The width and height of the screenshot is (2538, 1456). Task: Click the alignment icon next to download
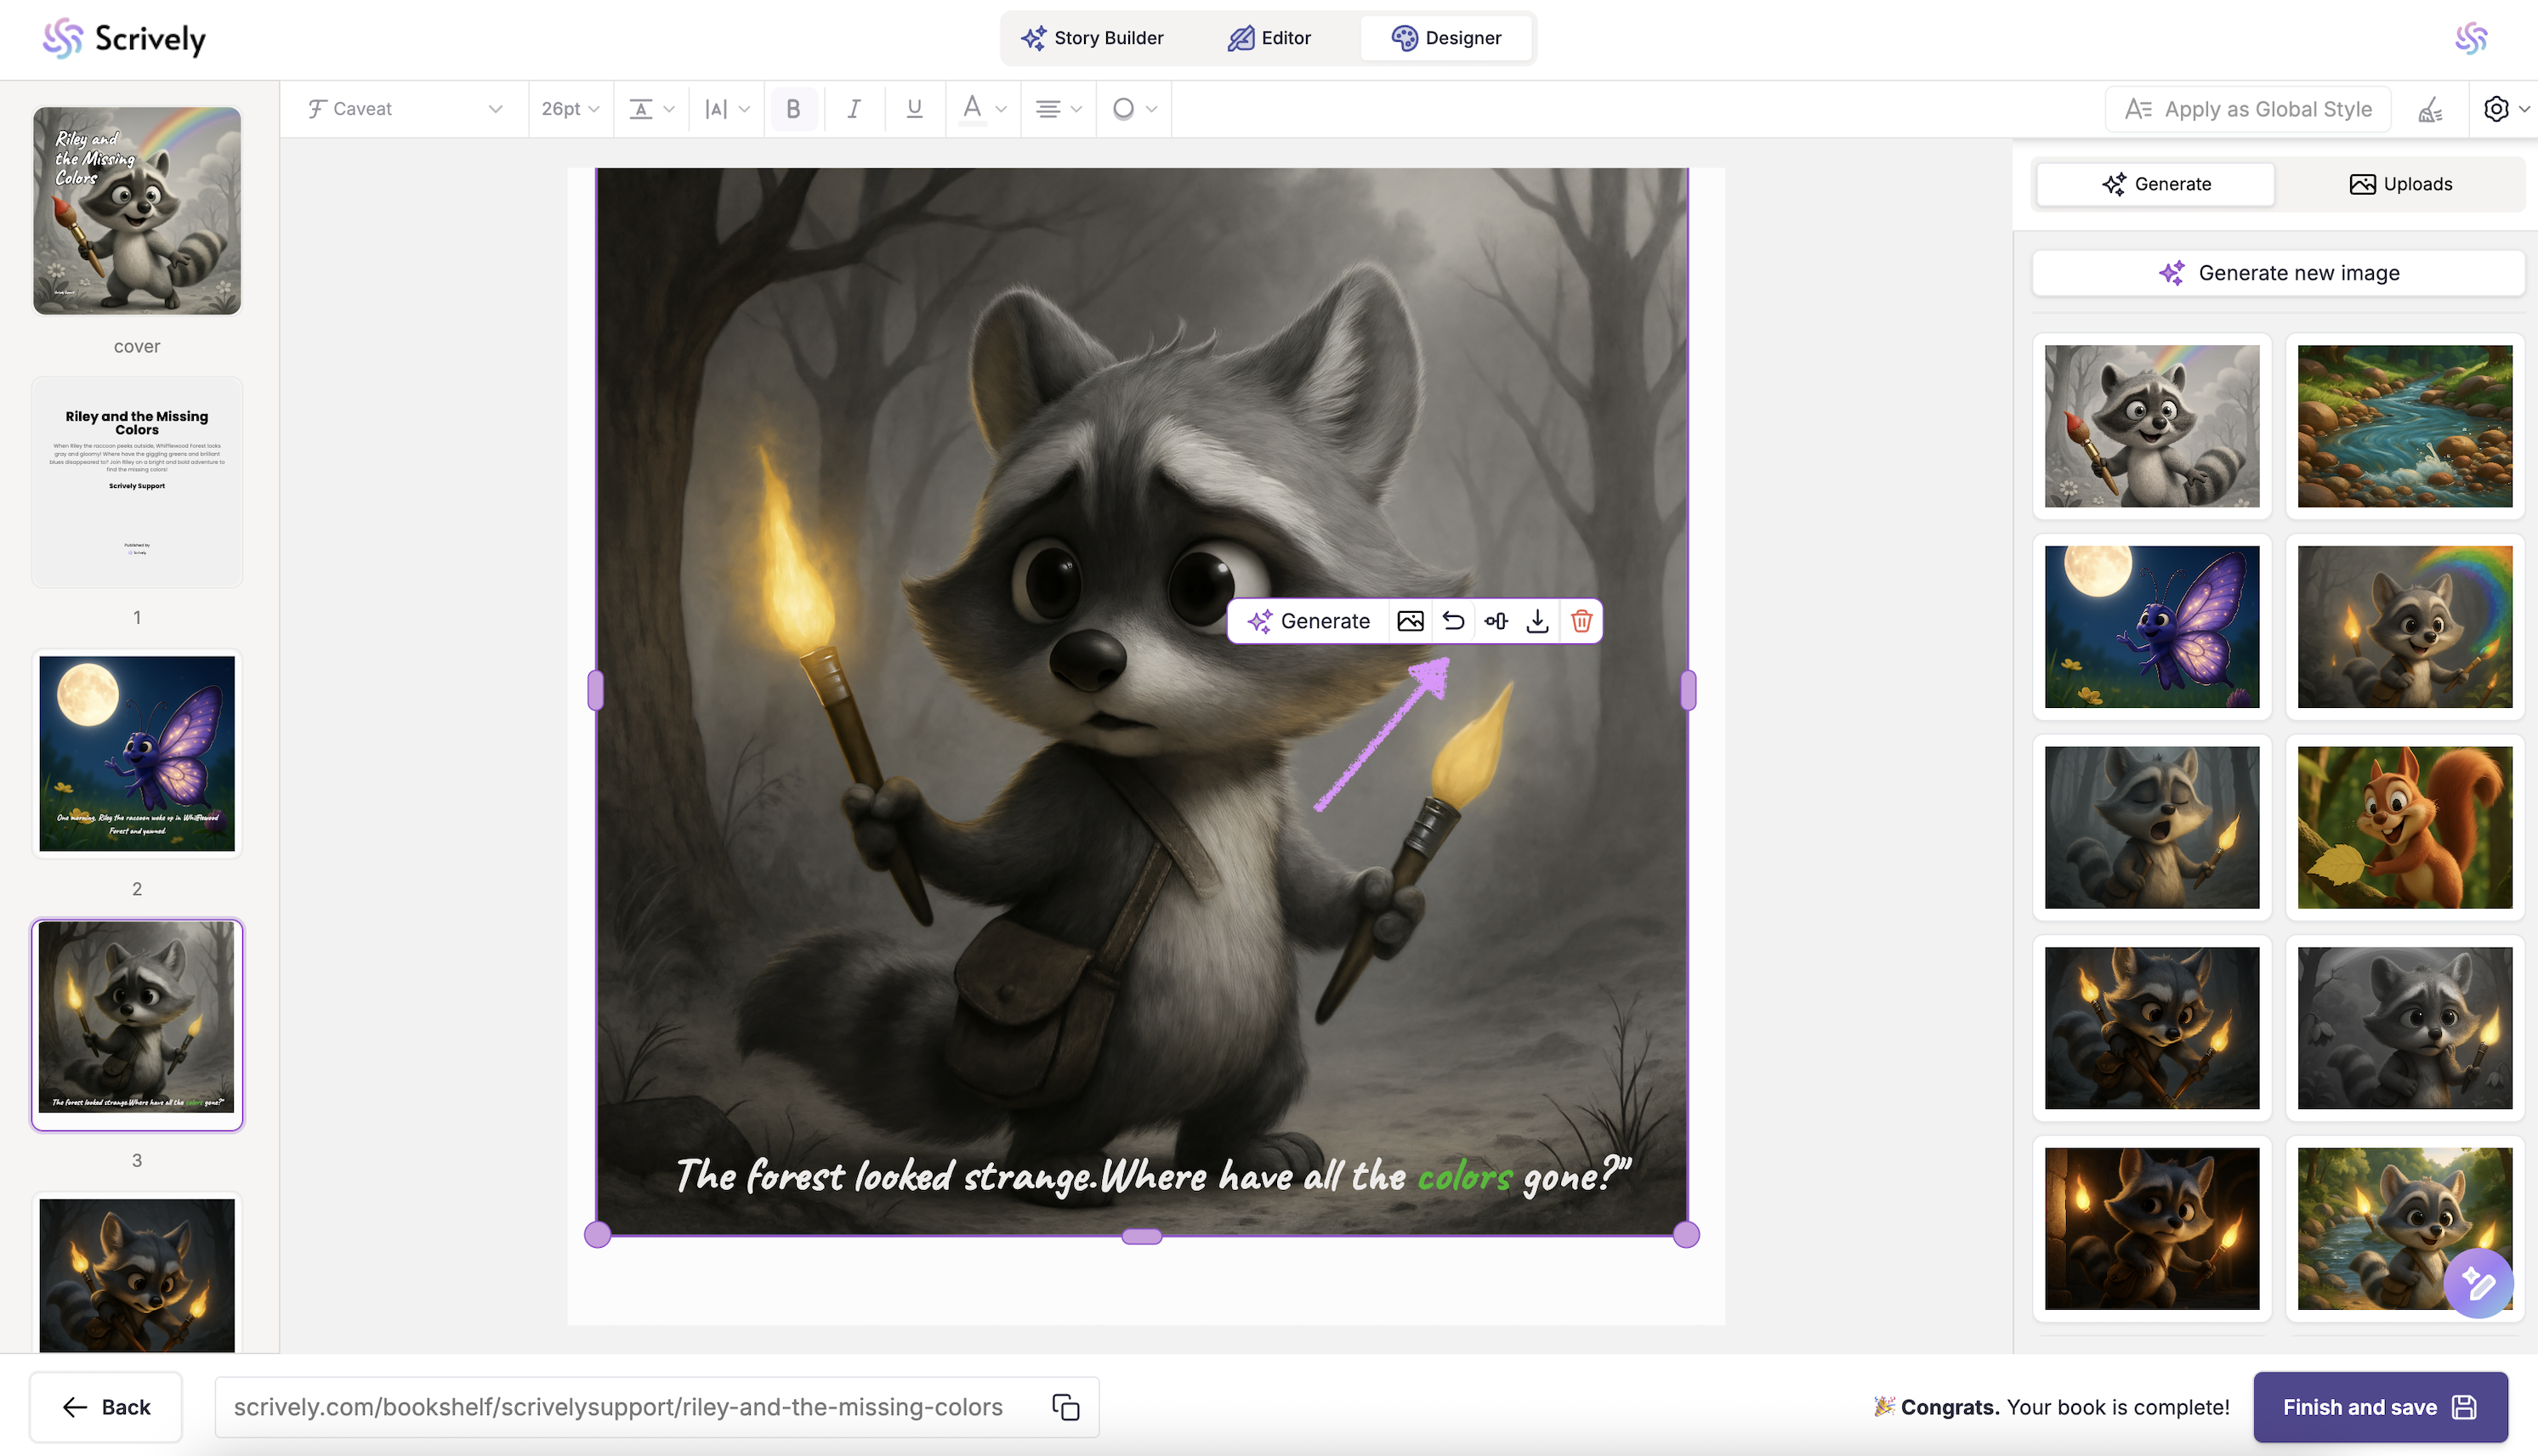point(1496,621)
